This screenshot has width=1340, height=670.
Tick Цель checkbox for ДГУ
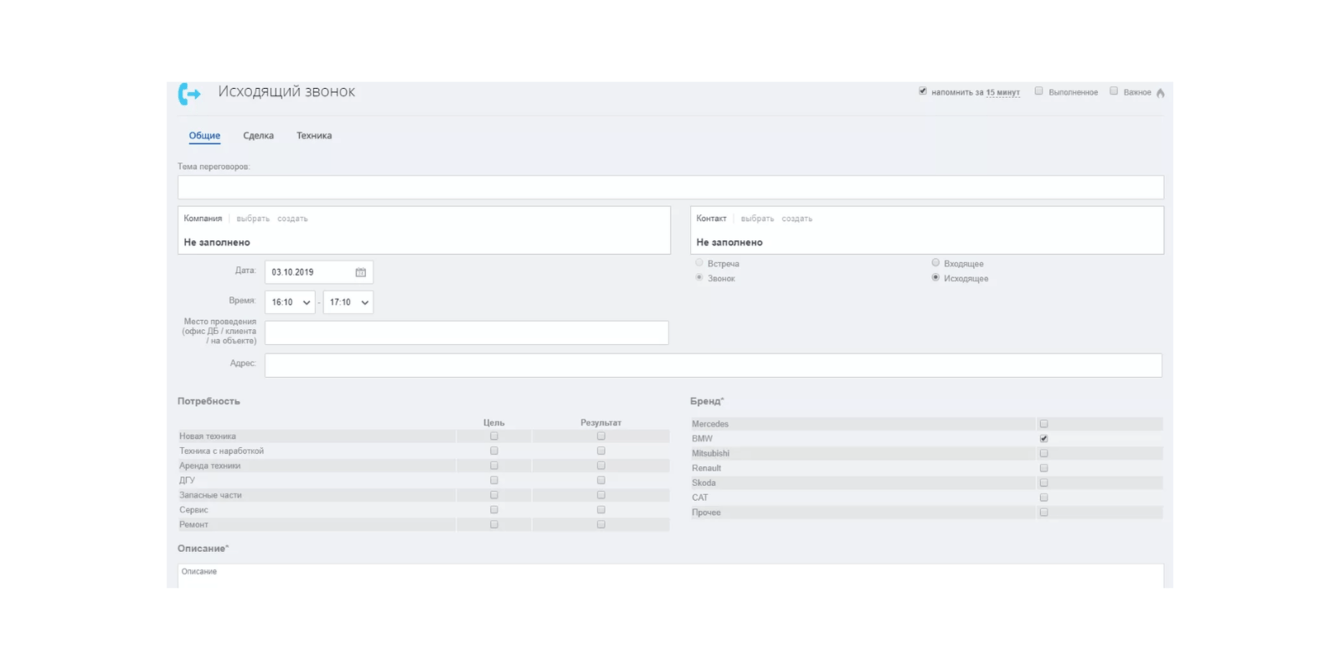pos(494,480)
